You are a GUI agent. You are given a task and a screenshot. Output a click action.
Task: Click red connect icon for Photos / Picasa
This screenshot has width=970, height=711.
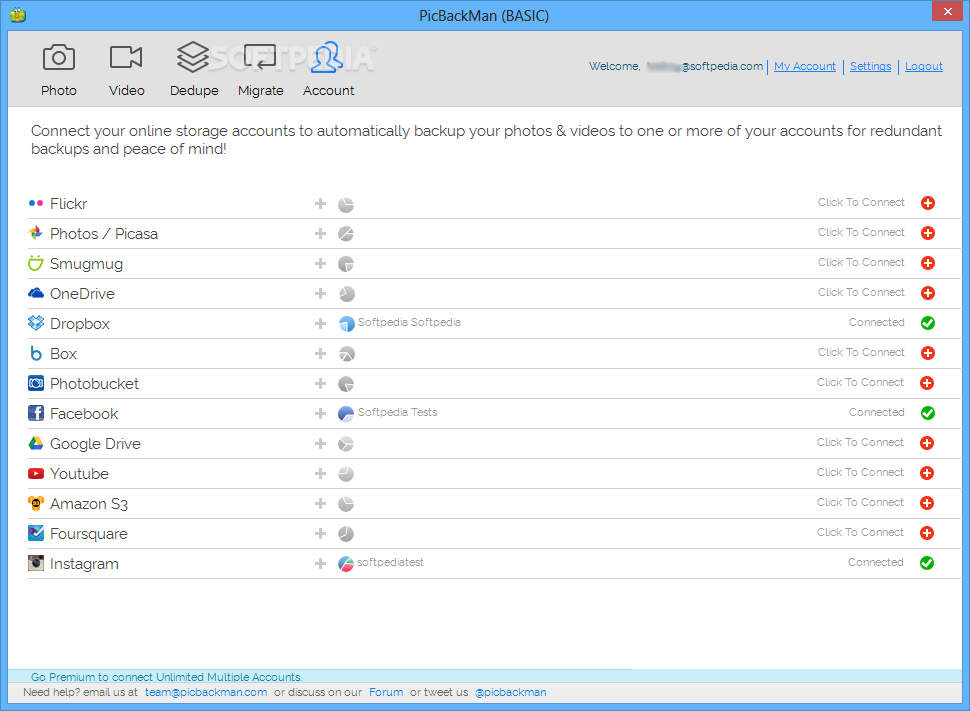click(x=927, y=233)
